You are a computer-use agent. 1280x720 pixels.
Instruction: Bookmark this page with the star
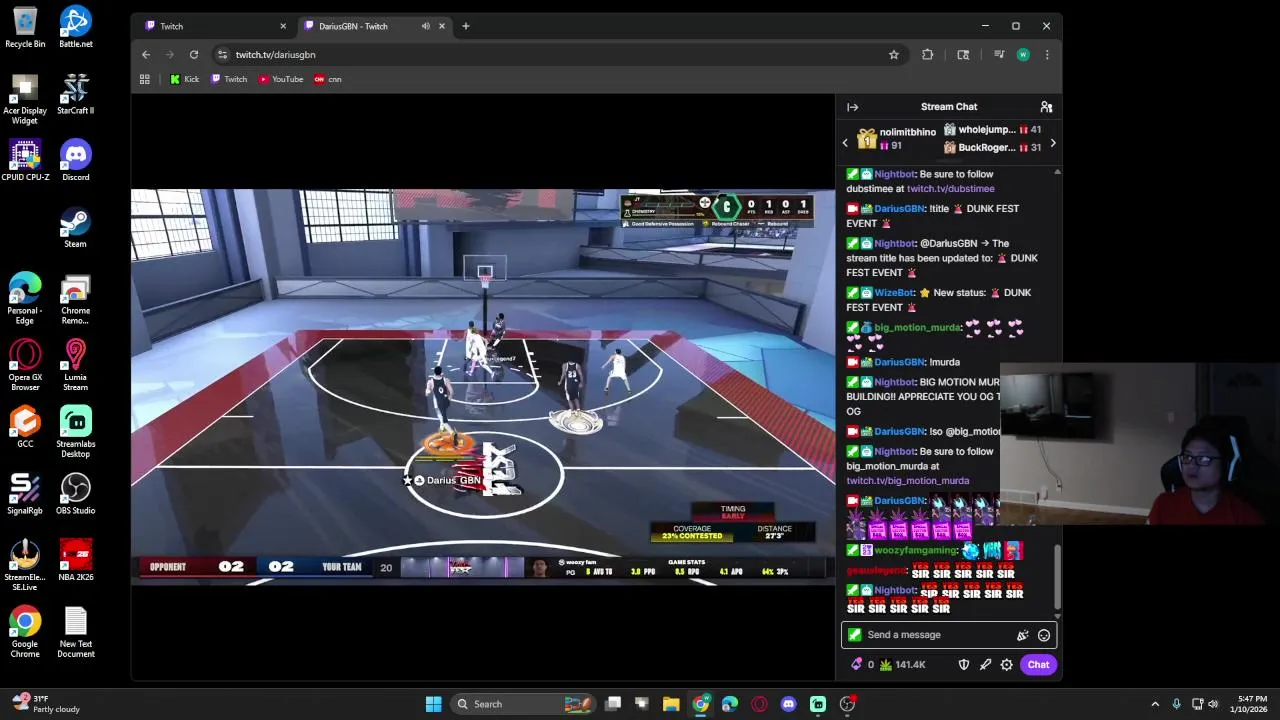(x=894, y=55)
